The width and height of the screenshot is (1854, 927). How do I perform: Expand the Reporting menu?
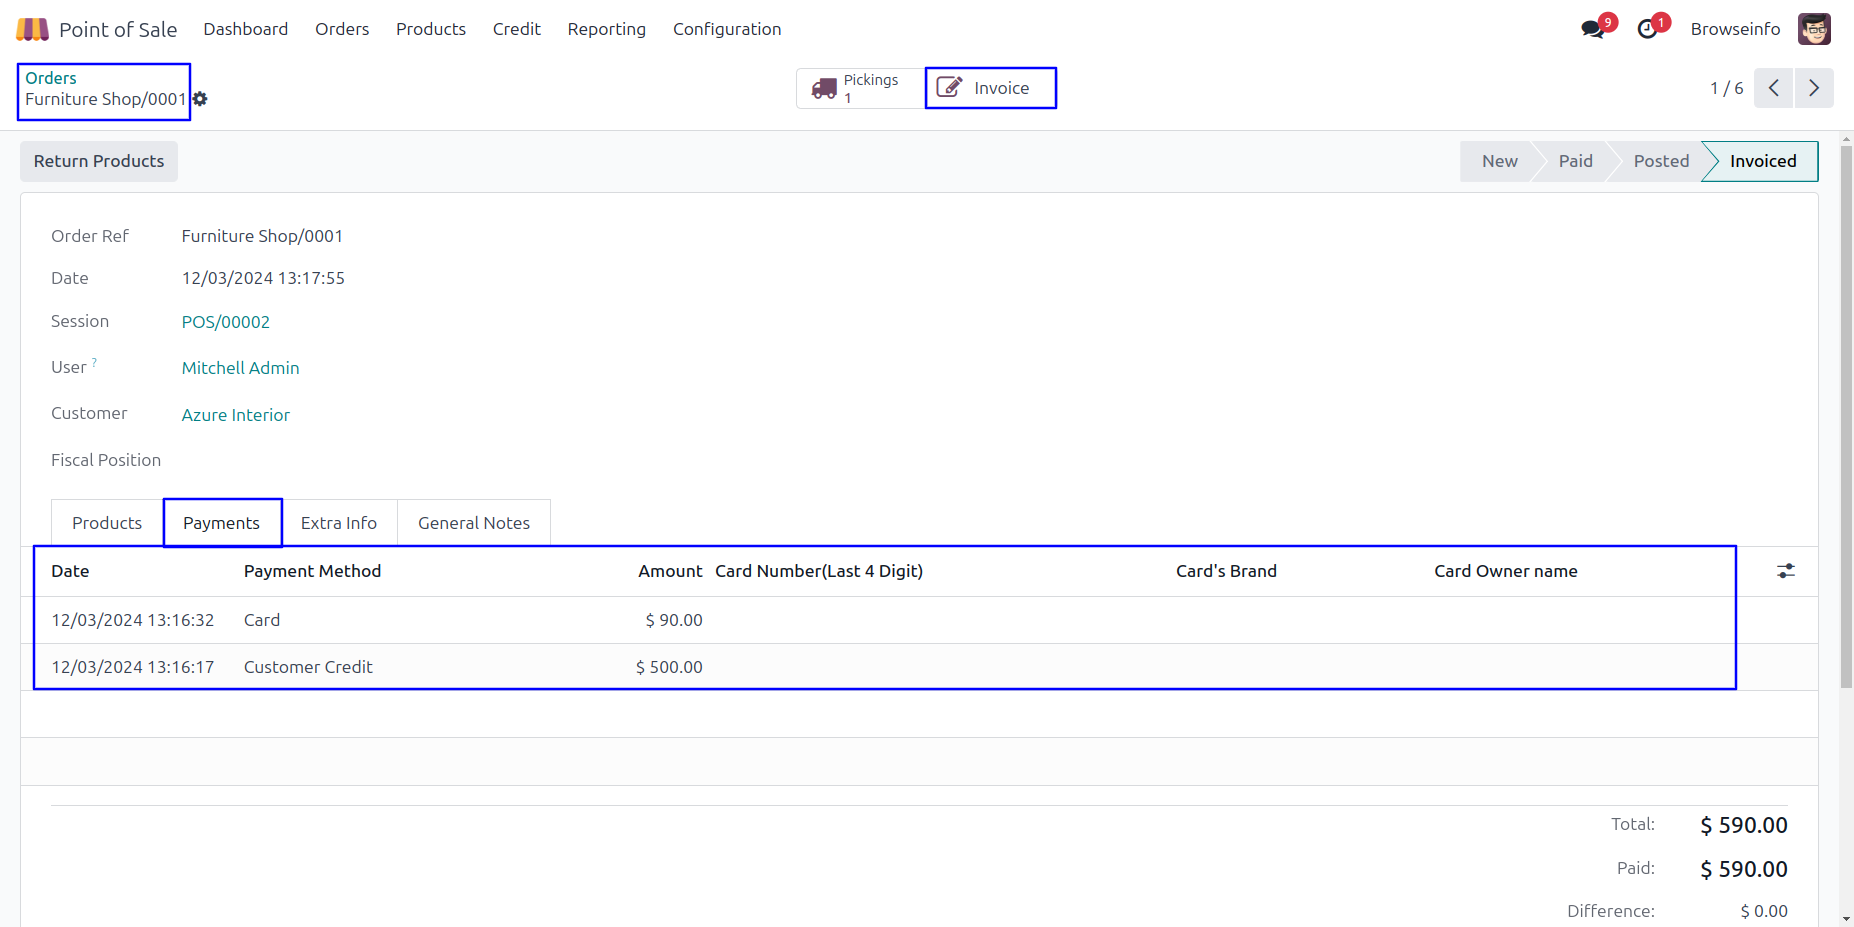[606, 29]
